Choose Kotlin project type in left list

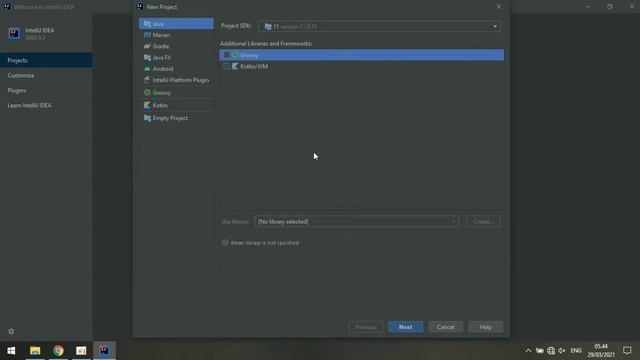pos(176,105)
